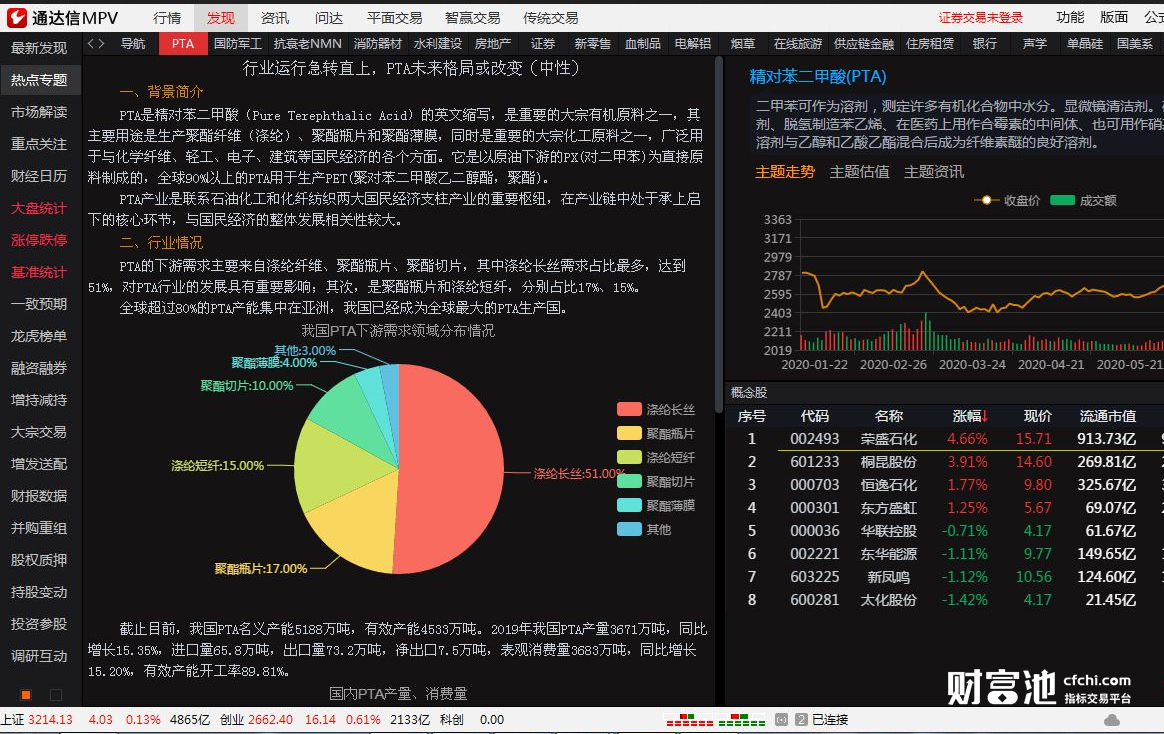Switch to 在线旅游 tab
Viewport: 1164px width, 734px height.
click(797, 44)
